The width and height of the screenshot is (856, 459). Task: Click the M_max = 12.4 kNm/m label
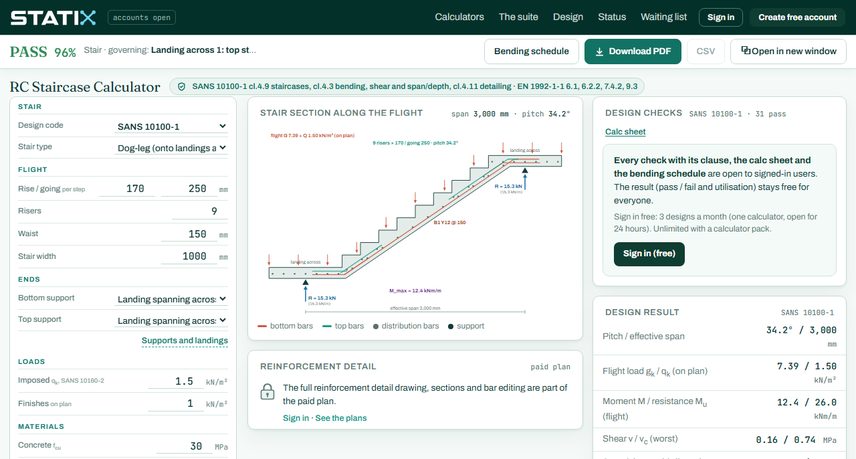415,291
